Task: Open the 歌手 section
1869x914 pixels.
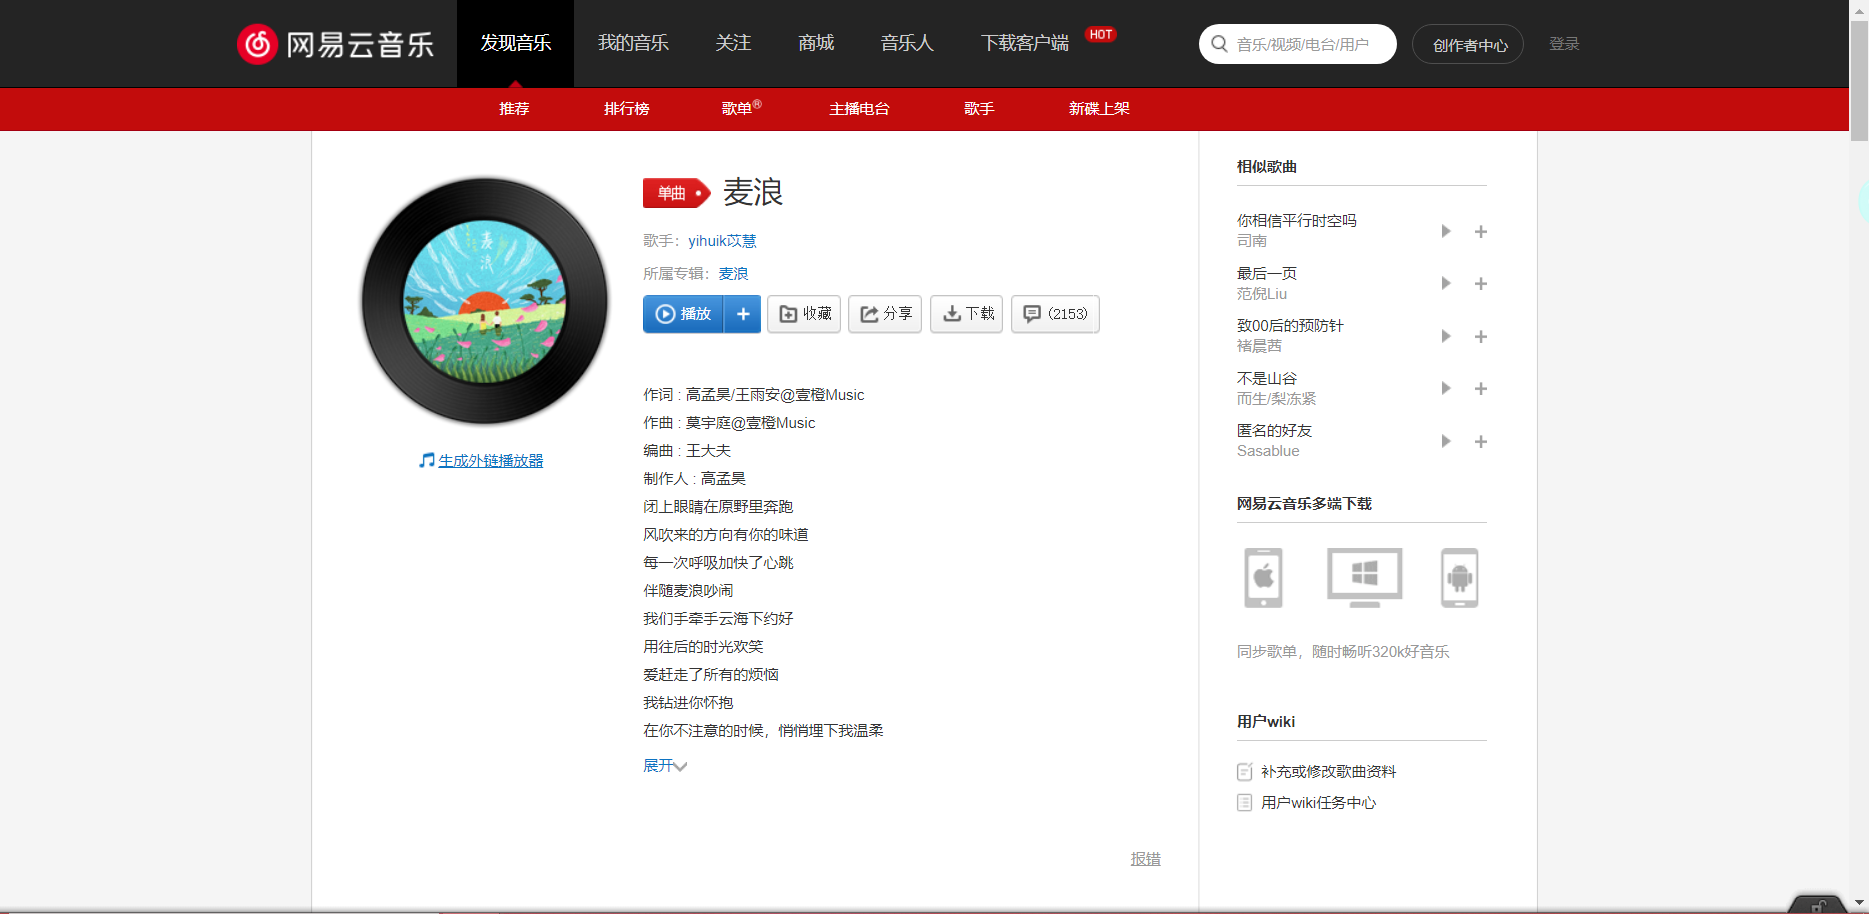Action: pyautogui.click(x=978, y=109)
